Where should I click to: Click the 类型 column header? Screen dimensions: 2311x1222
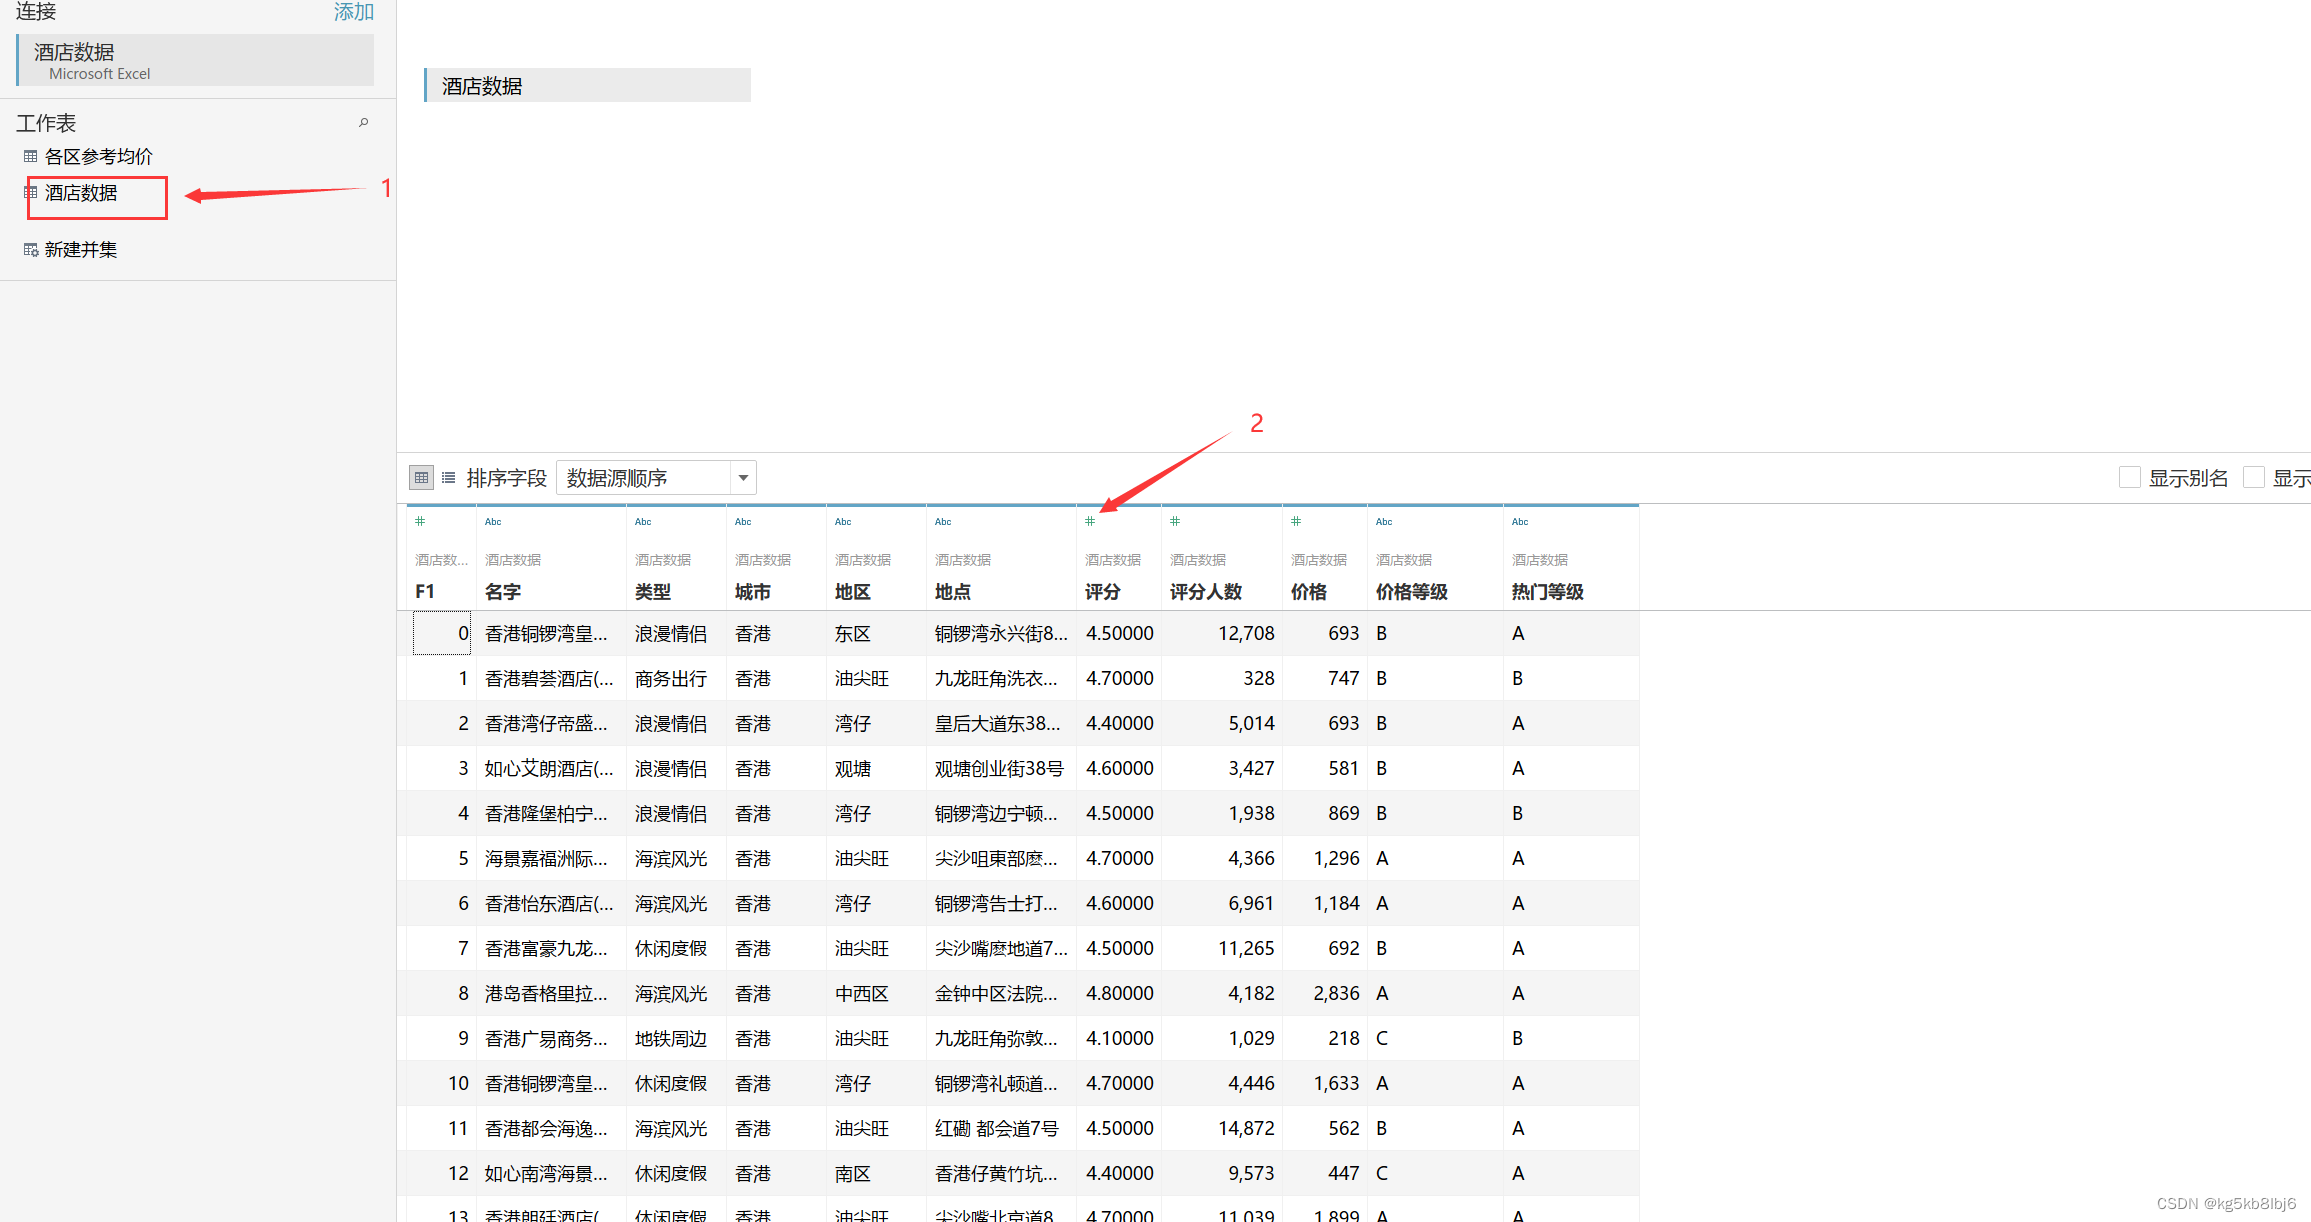pyautogui.click(x=653, y=592)
